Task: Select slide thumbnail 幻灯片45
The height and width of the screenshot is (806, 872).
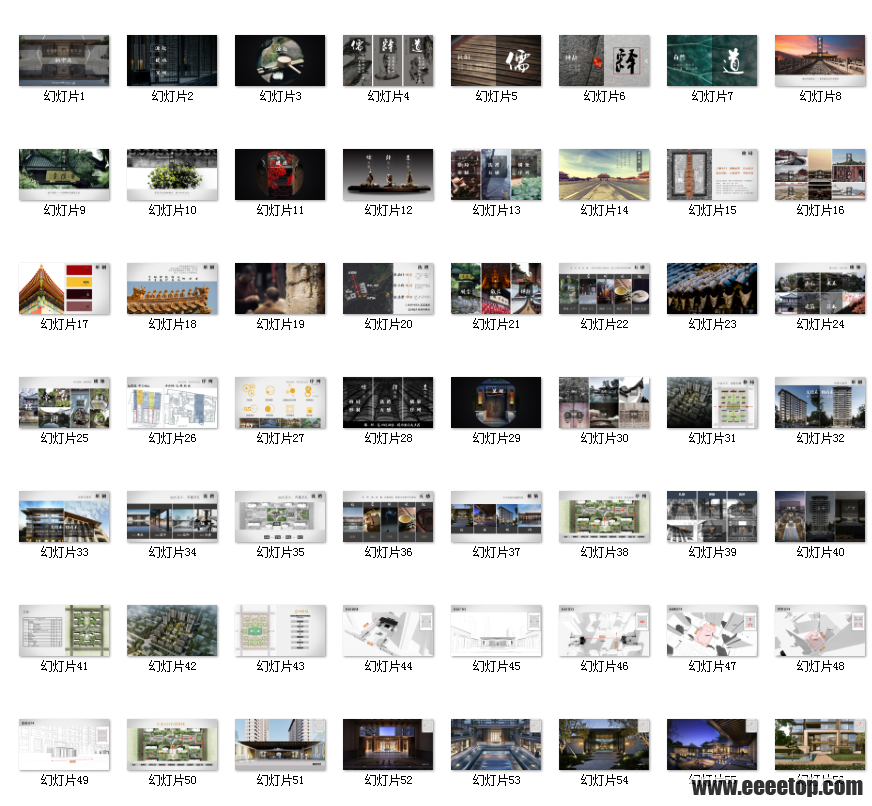Action: tap(496, 631)
